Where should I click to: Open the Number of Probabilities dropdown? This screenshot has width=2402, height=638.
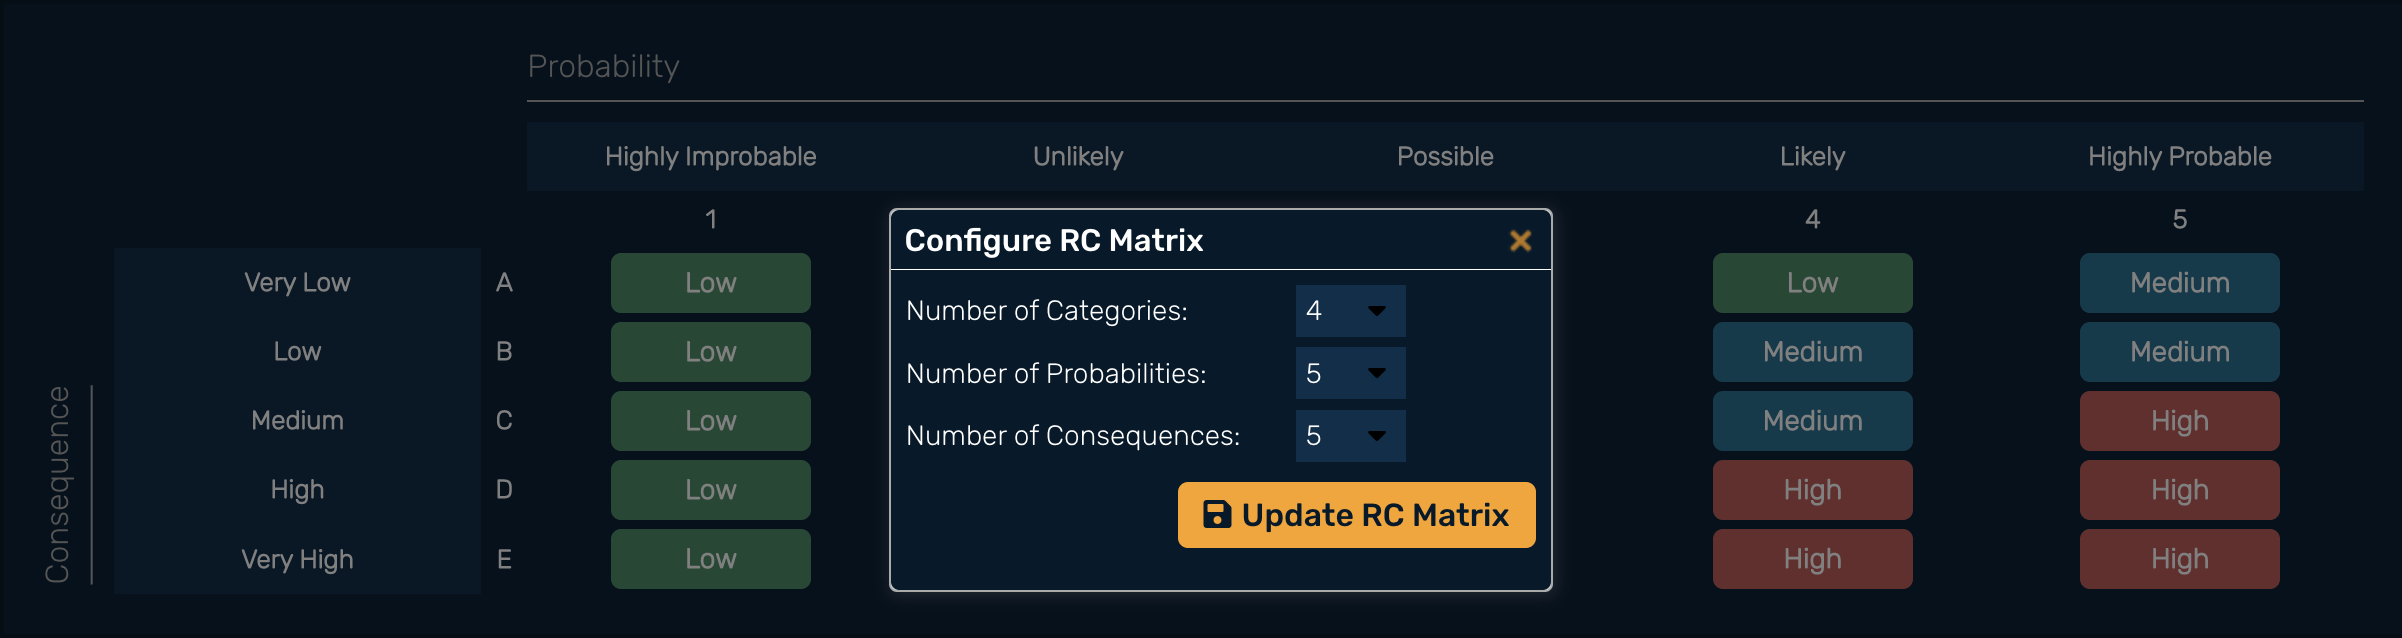coord(1350,373)
